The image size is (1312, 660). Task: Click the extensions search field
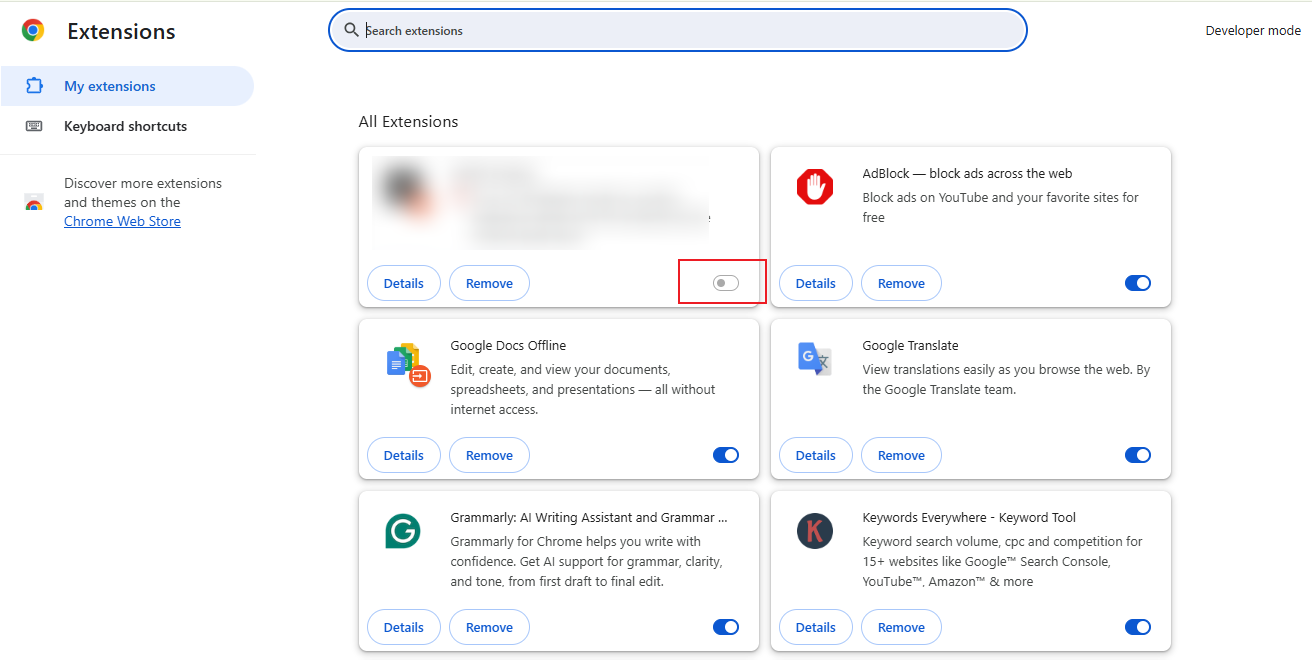tap(677, 30)
